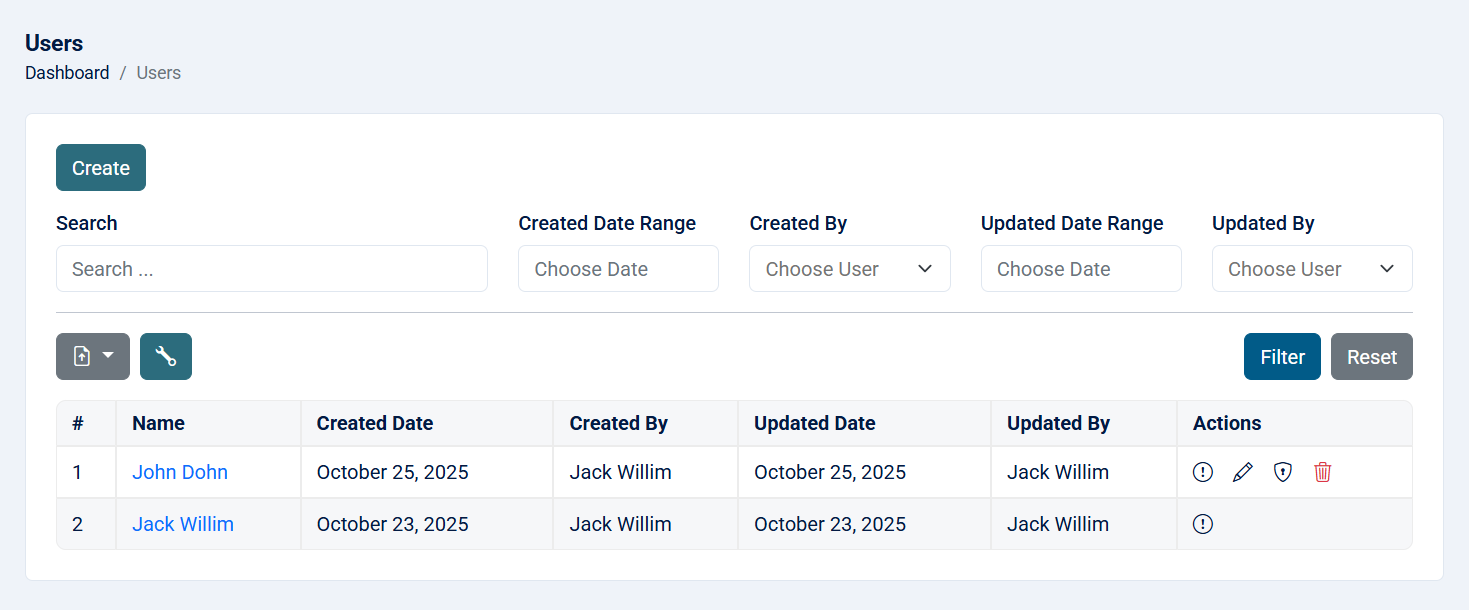Click the info icon for Jack Willim

[x=1203, y=524]
